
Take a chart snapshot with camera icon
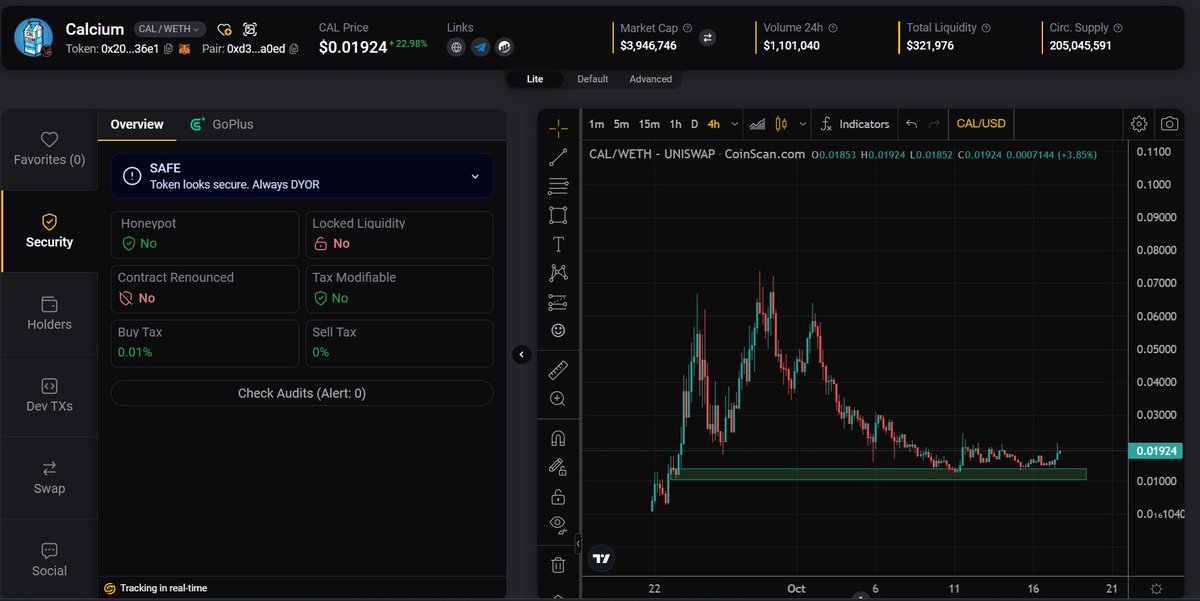pos(1169,124)
